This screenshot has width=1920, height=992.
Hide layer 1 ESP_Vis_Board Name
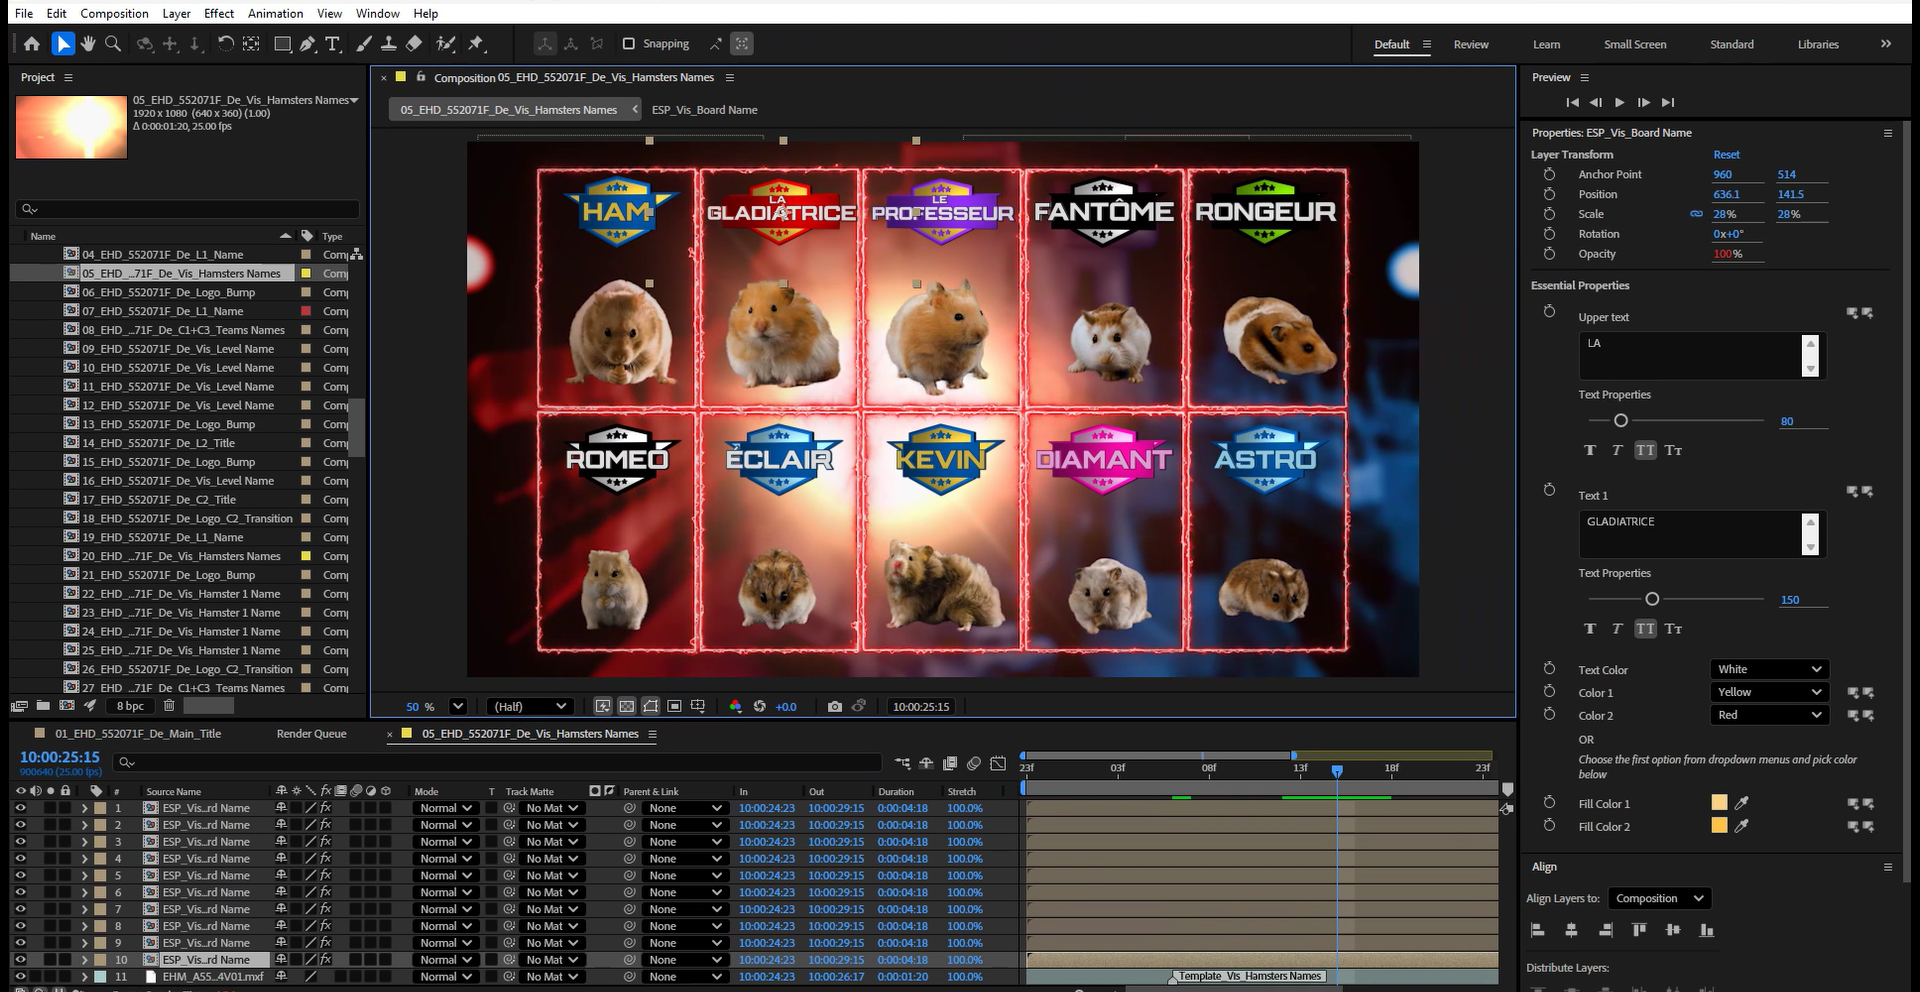pos(20,808)
